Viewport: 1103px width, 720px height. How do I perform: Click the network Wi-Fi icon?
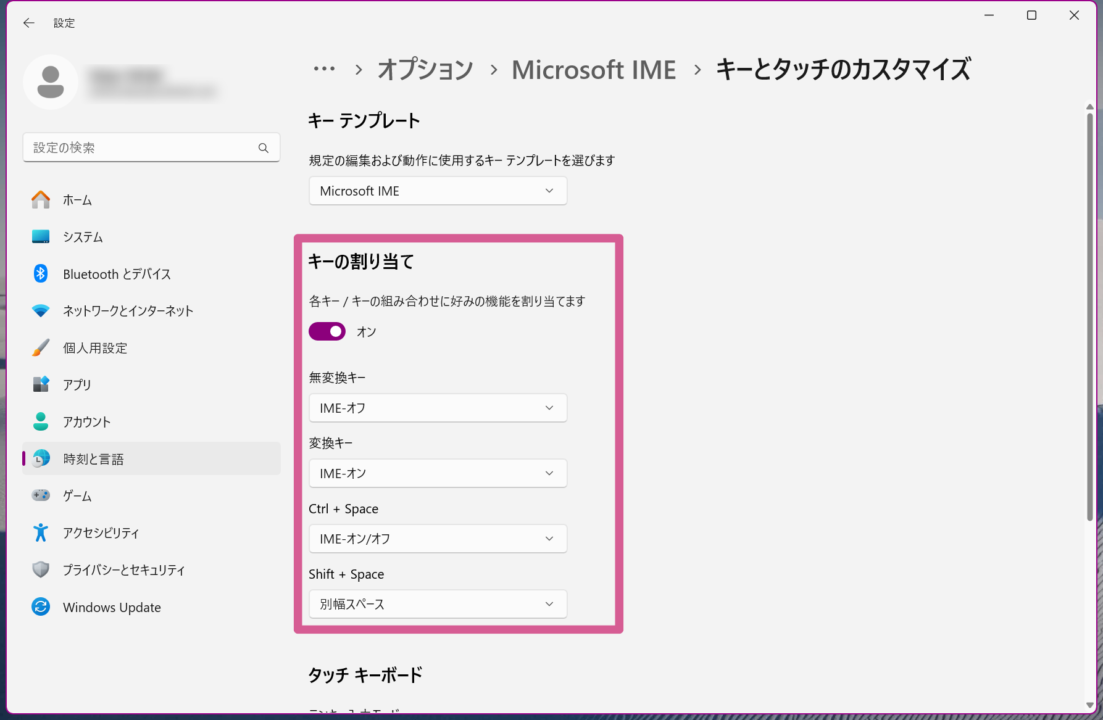pyautogui.click(x=41, y=311)
